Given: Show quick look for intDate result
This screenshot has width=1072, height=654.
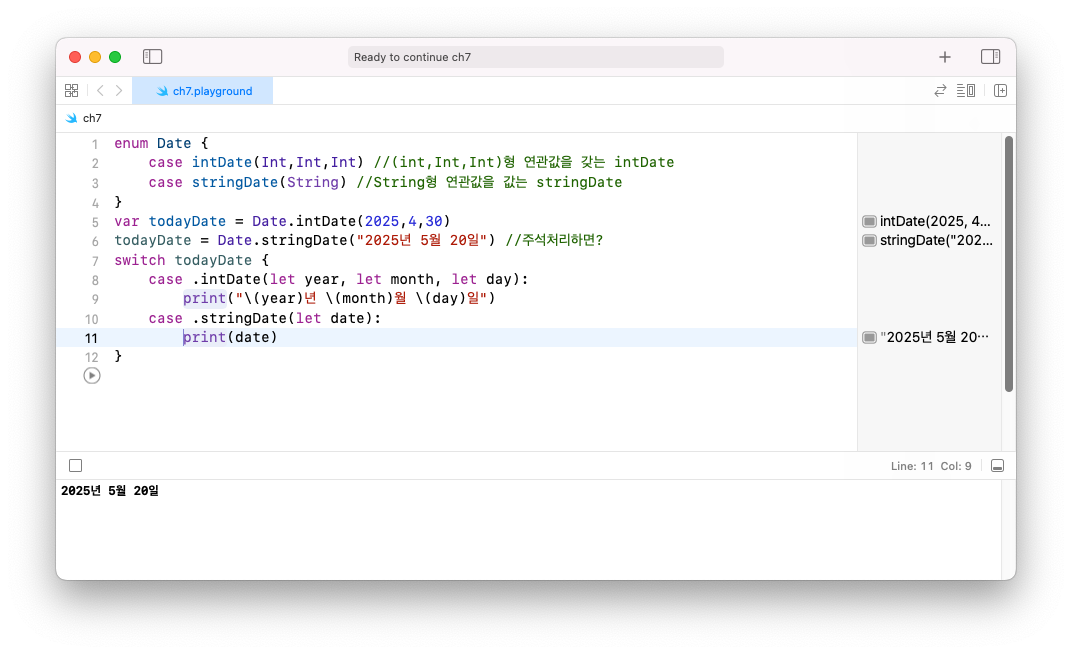Looking at the screenshot, I should click(x=869, y=221).
